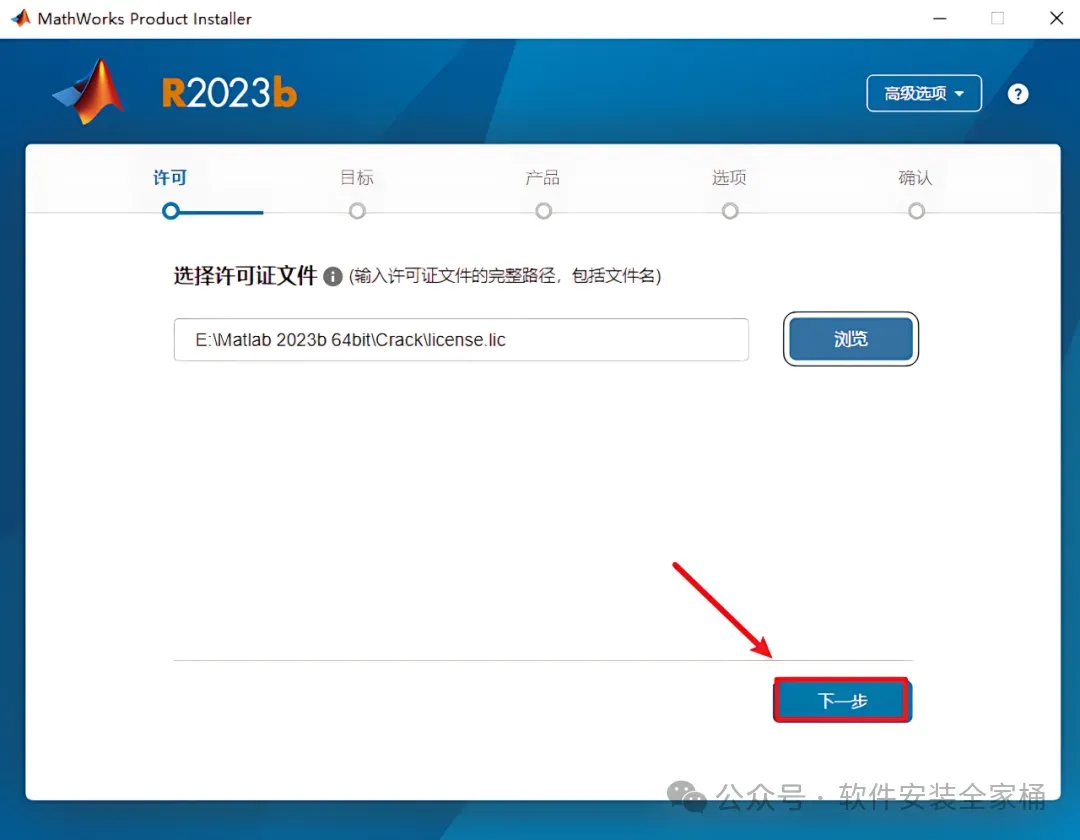Screen dimensions: 1080x840
Task: Select the 许可 step tab
Action: [170, 178]
